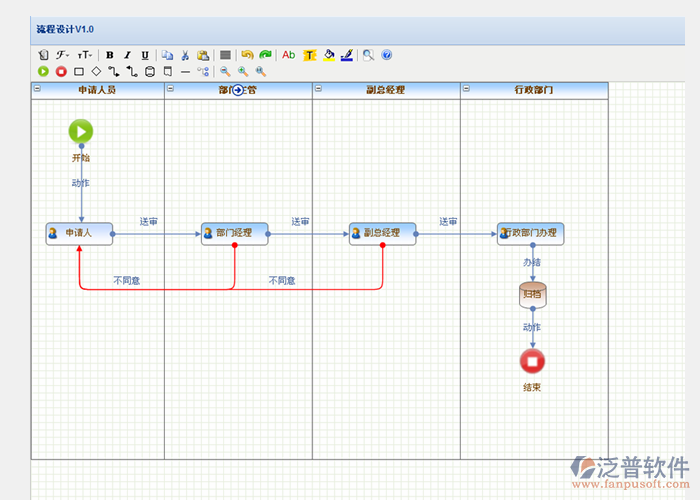Viewport: 700px width, 500px height.
Task: Click the cut scissors icon
Action: coord(184,56)
